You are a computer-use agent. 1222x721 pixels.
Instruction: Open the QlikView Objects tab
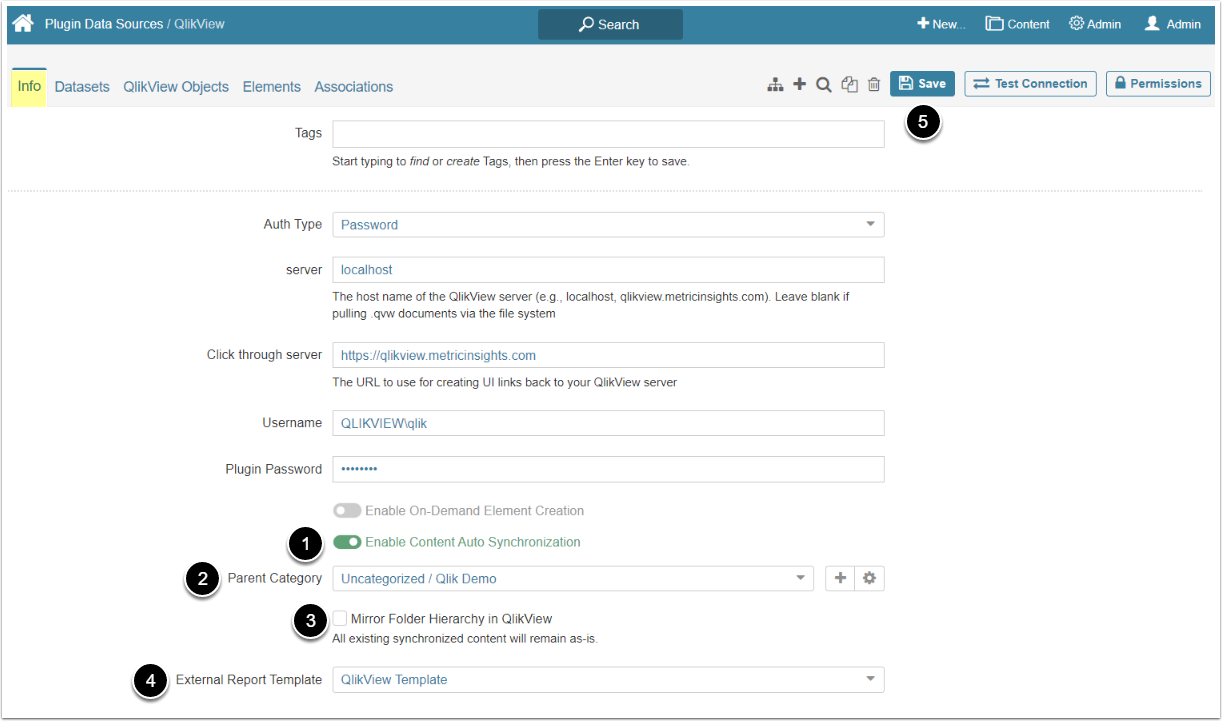(176, 87)
